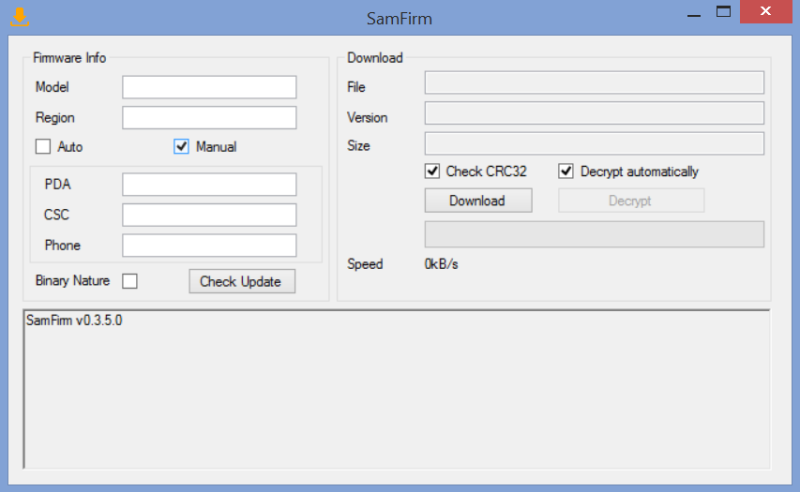
Task: Select the Size read-only field
Action: 594,143
